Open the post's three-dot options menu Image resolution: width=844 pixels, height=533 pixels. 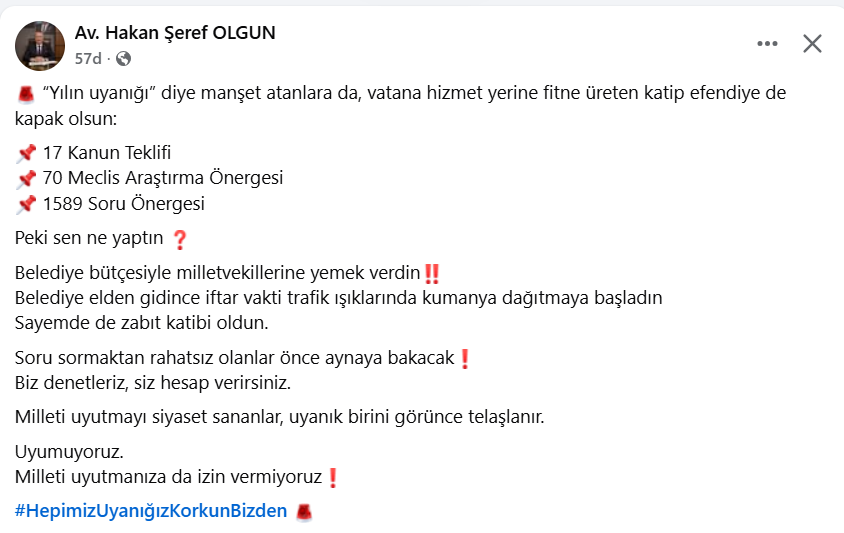coord(767,43)
